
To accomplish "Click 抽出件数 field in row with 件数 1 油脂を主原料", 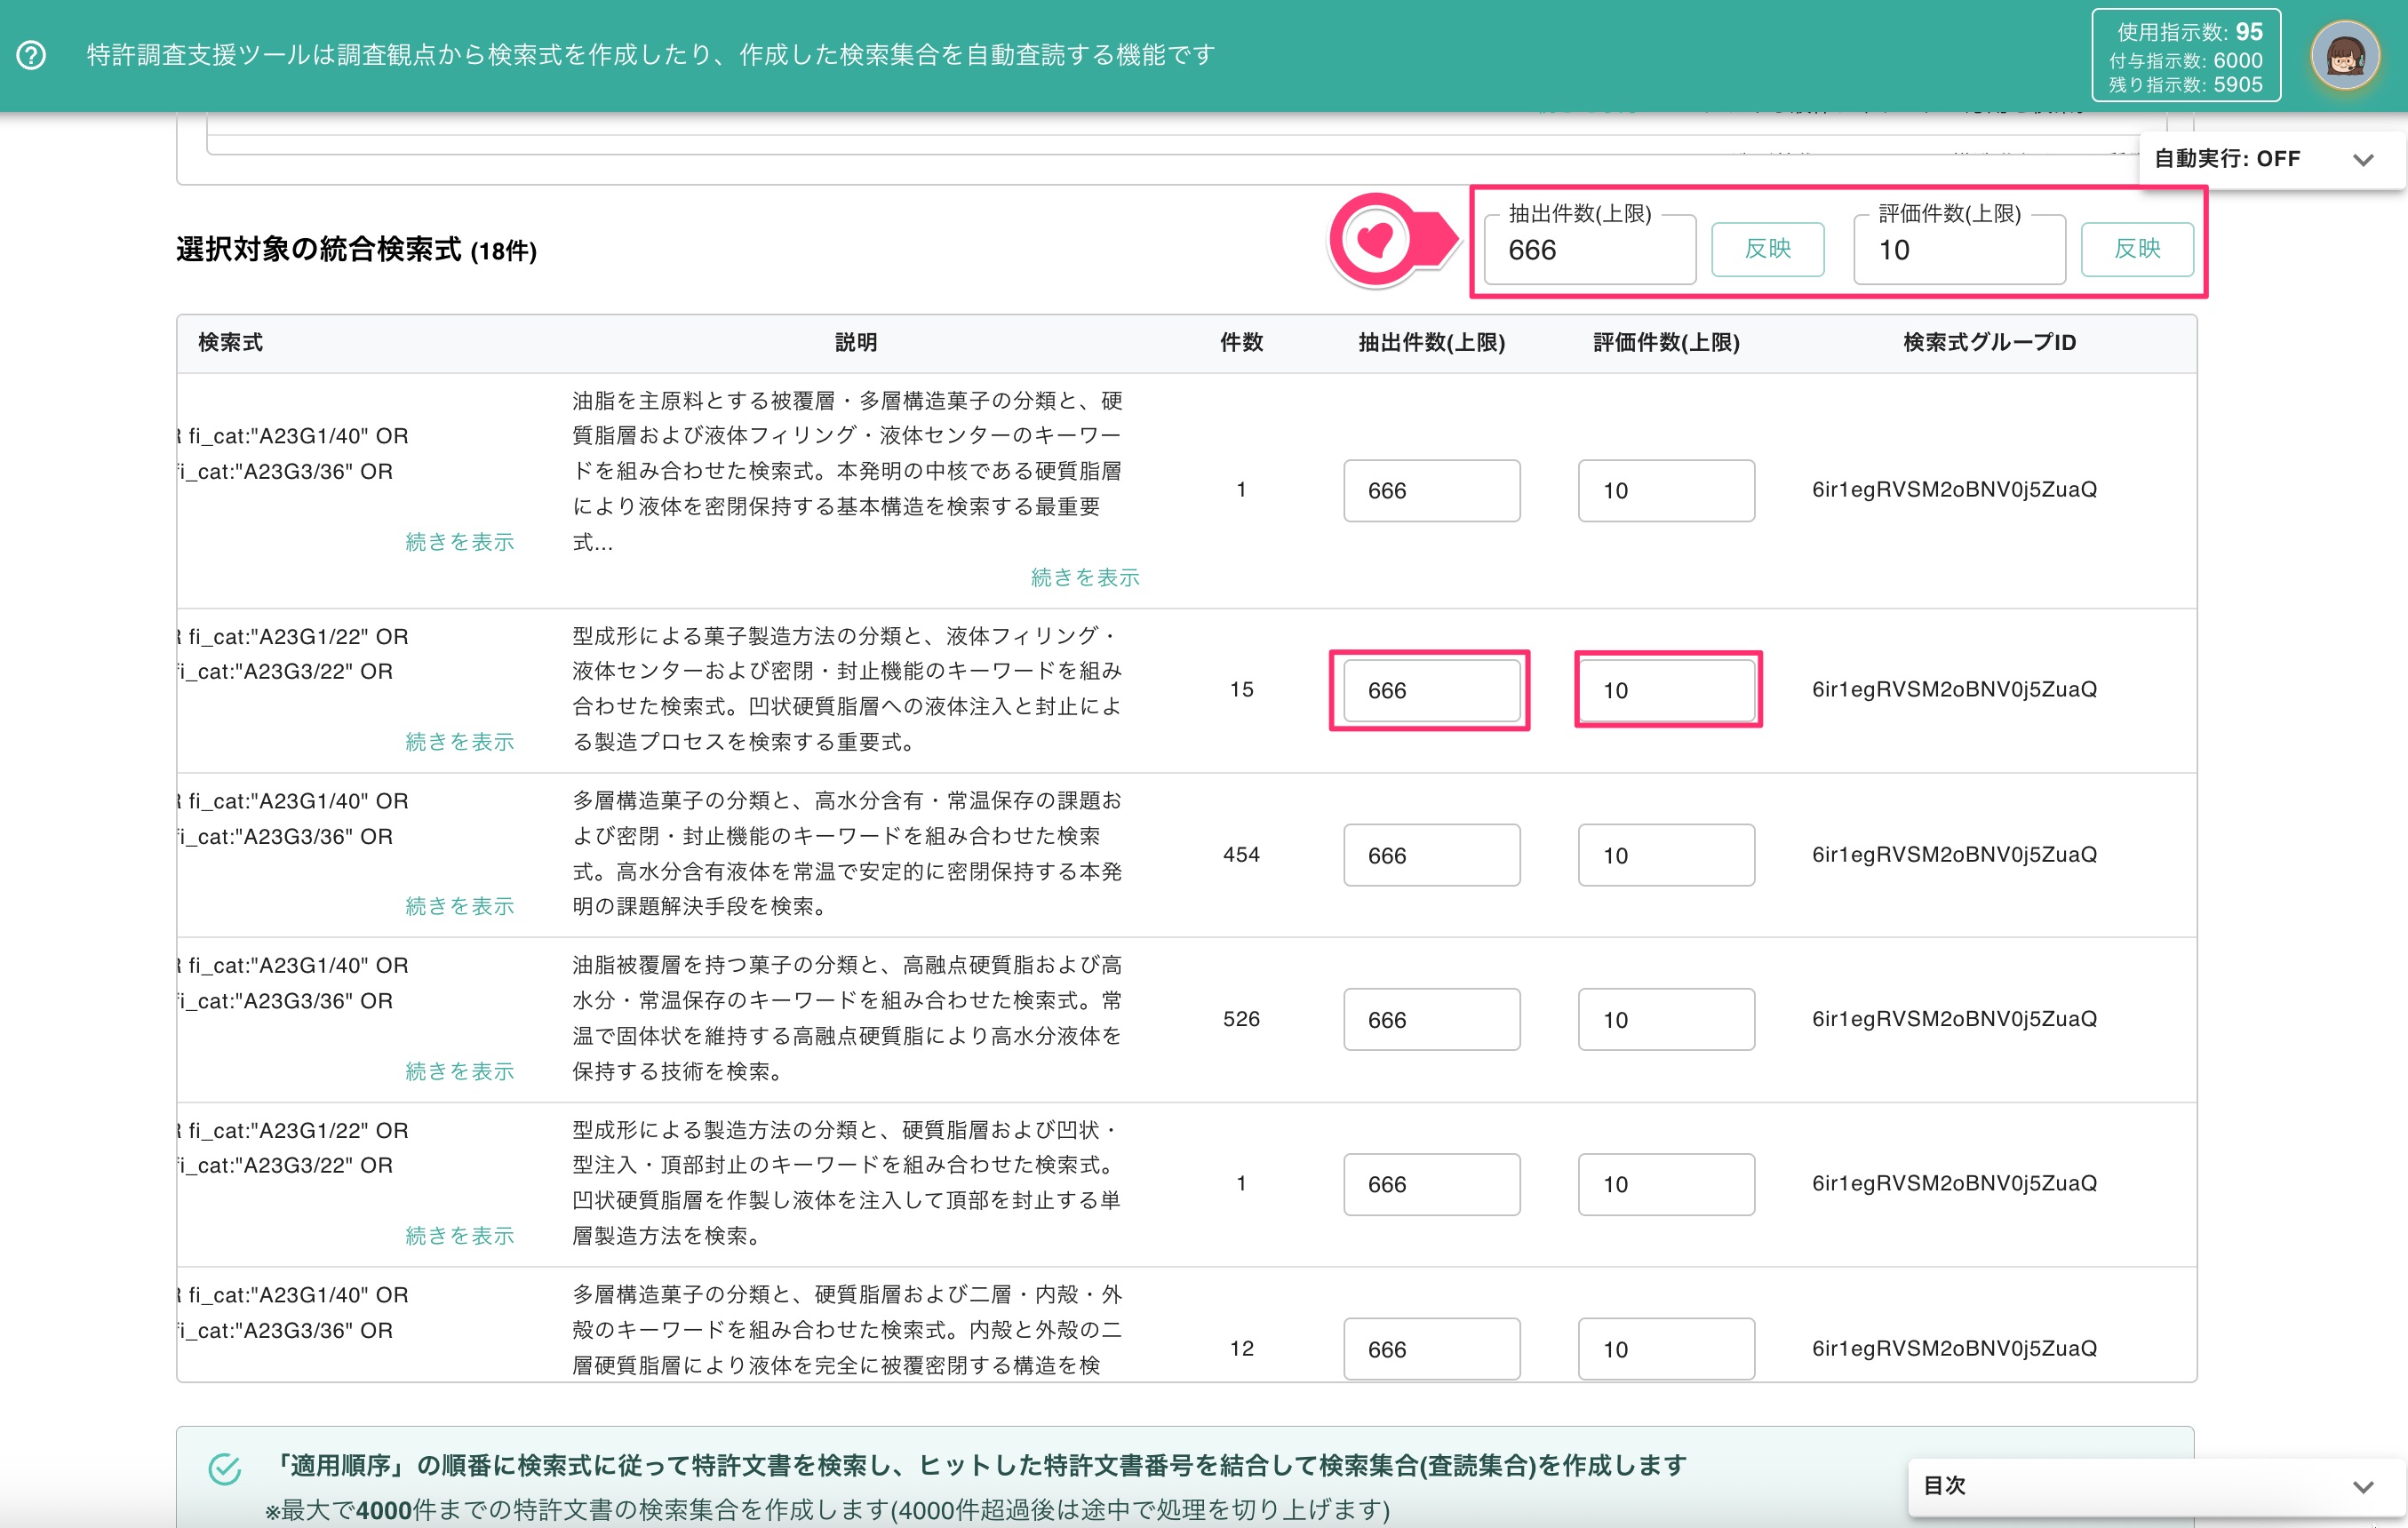I will (1431, 490).
